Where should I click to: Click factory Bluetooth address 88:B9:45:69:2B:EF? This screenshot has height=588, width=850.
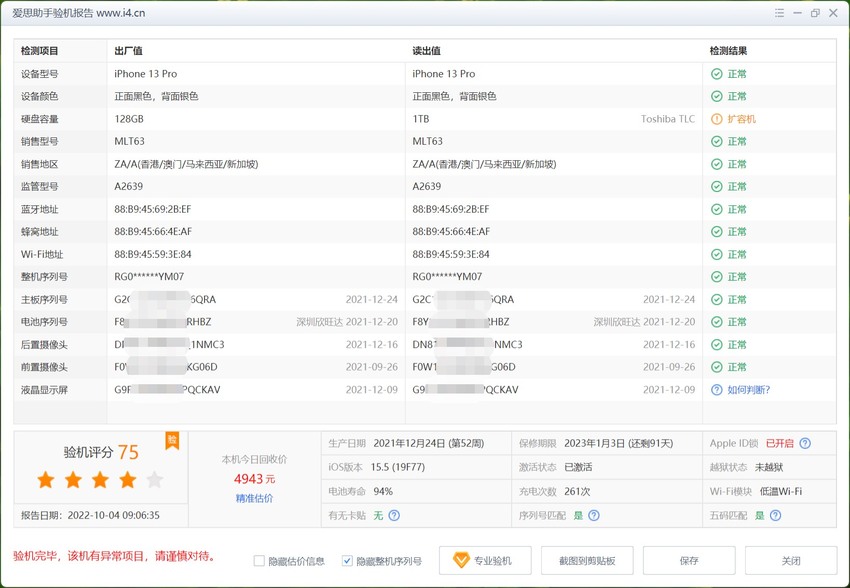point(153,209)
